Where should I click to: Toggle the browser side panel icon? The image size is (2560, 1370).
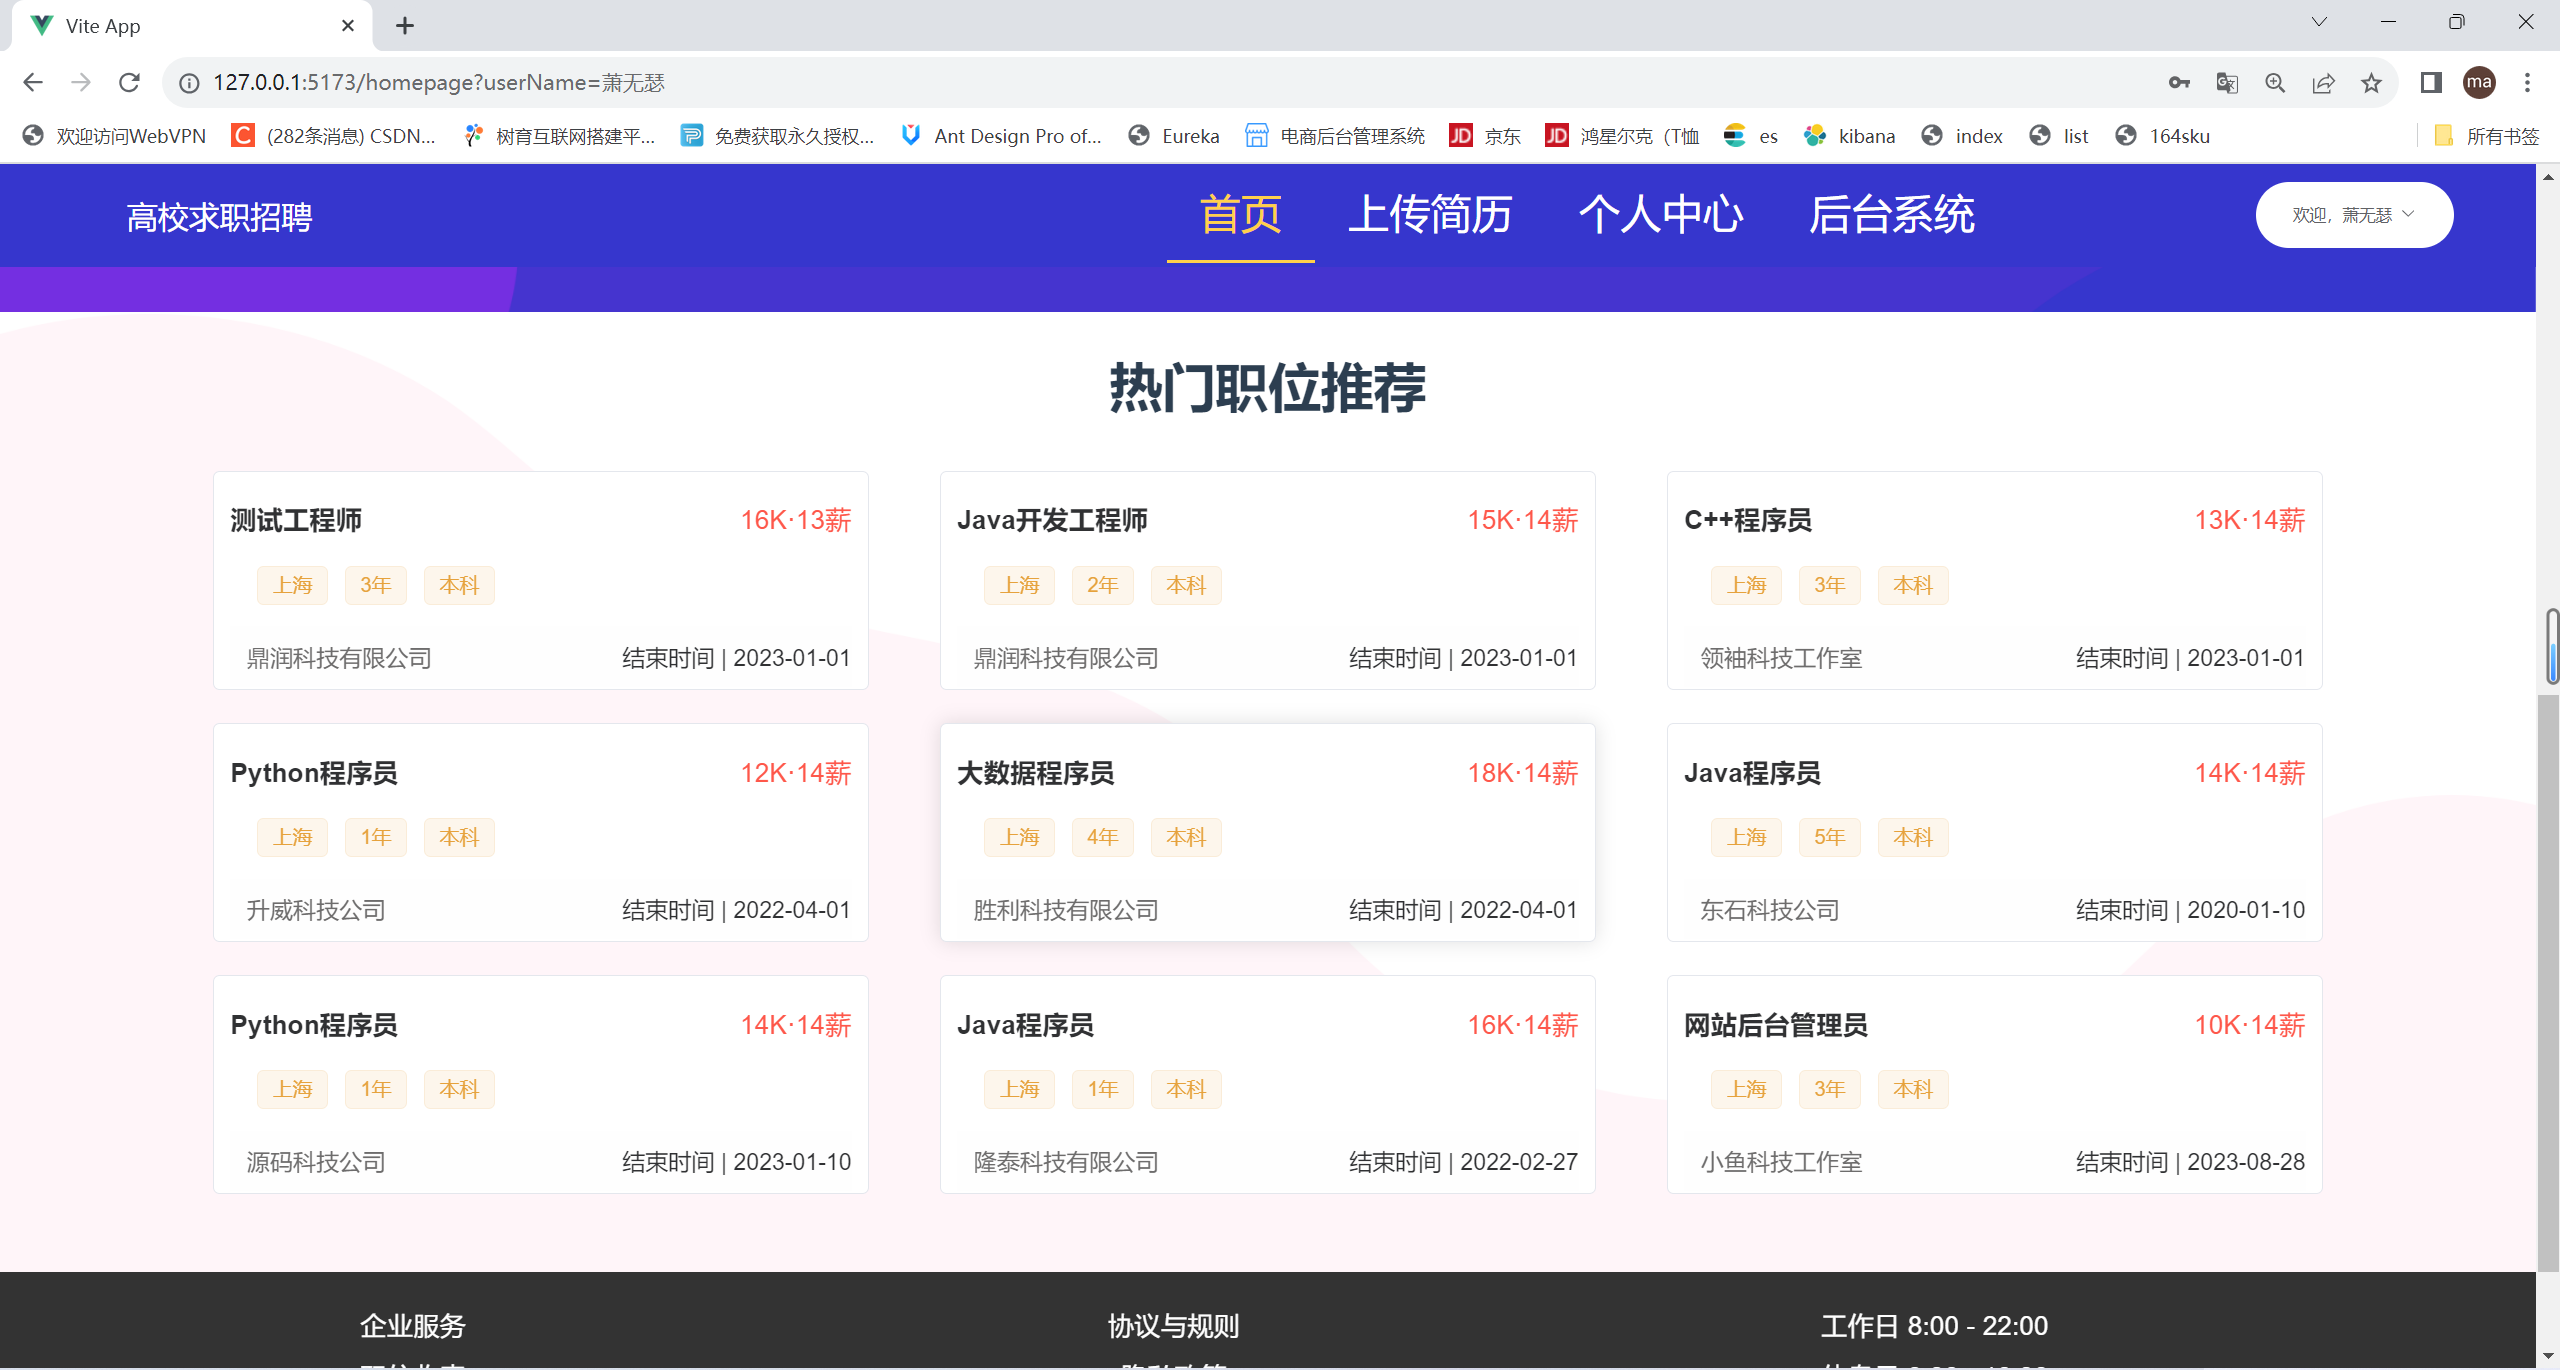(x=2431, y=82)
